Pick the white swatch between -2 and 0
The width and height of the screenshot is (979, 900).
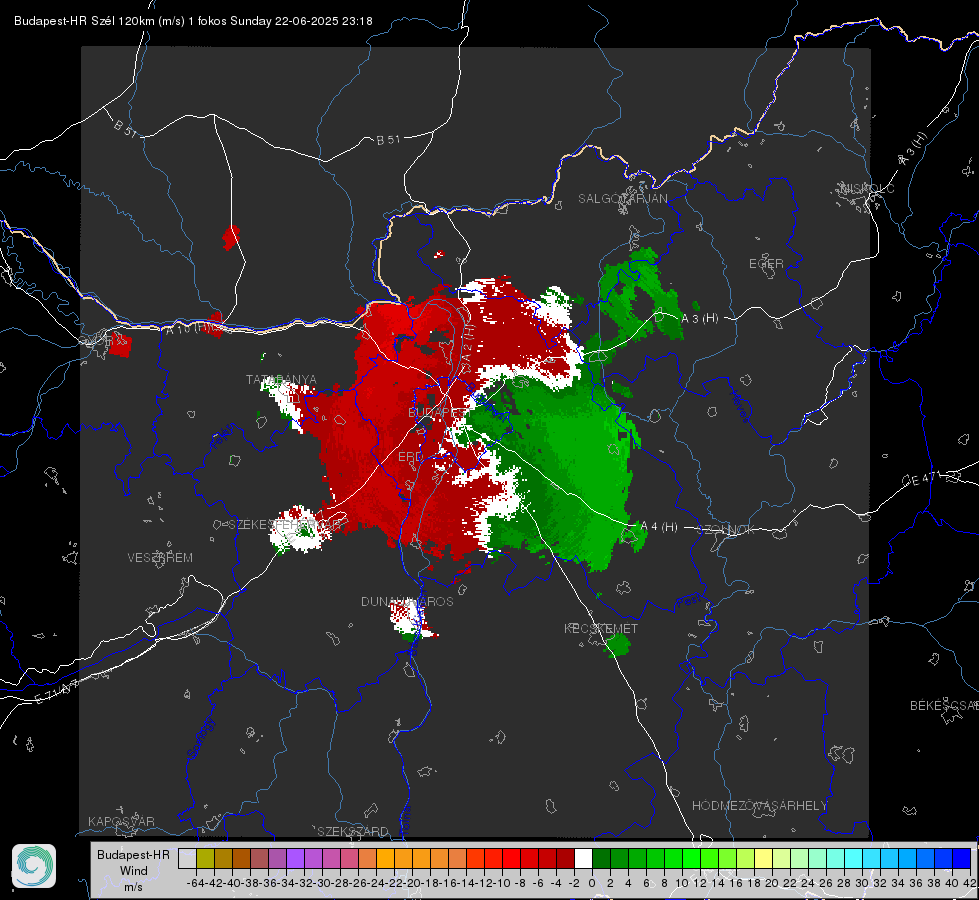click(x=583, y=858)
